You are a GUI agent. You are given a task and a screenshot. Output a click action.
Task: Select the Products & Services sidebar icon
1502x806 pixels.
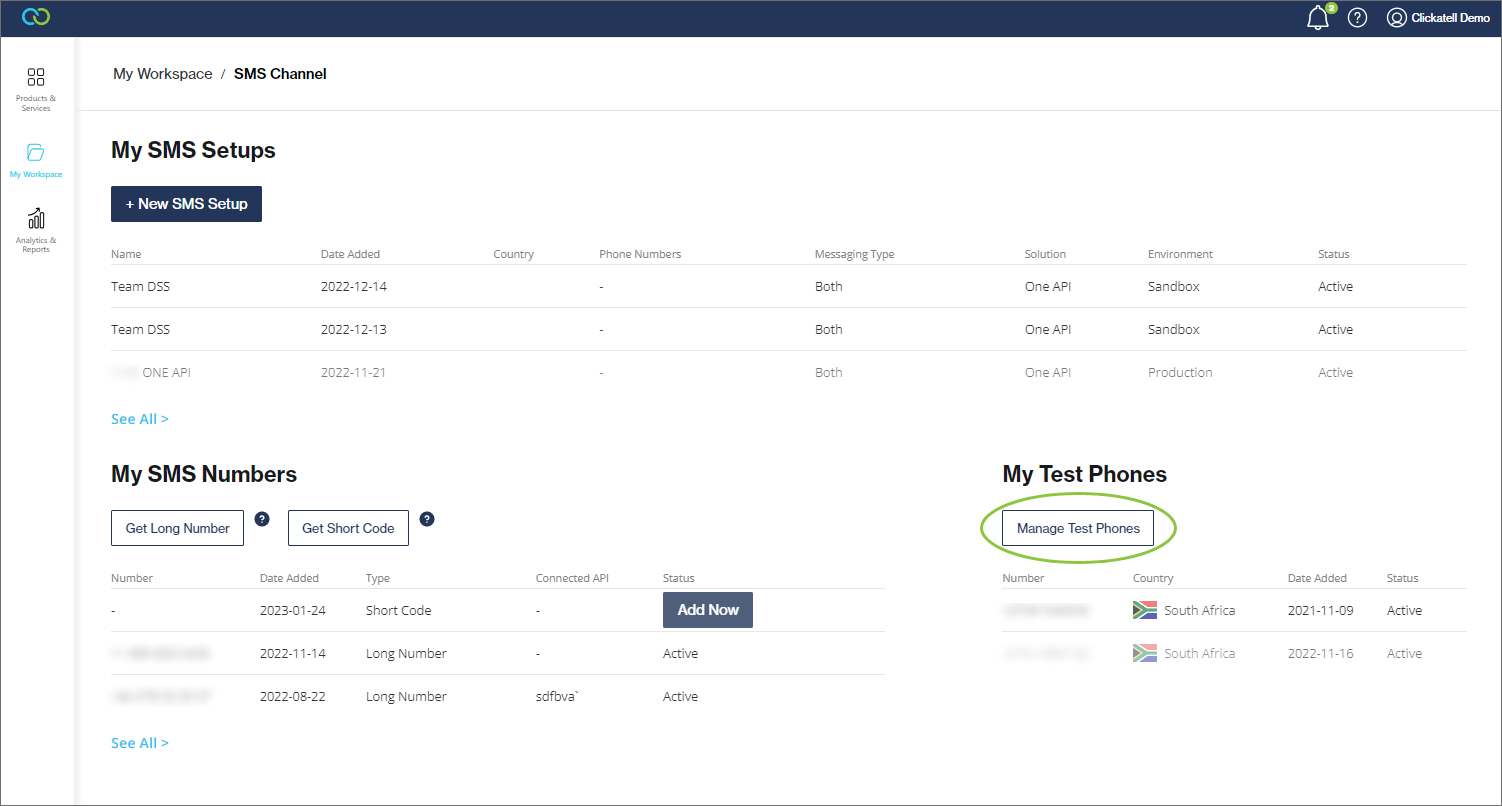pyautogui.click(x=36, y=88)
